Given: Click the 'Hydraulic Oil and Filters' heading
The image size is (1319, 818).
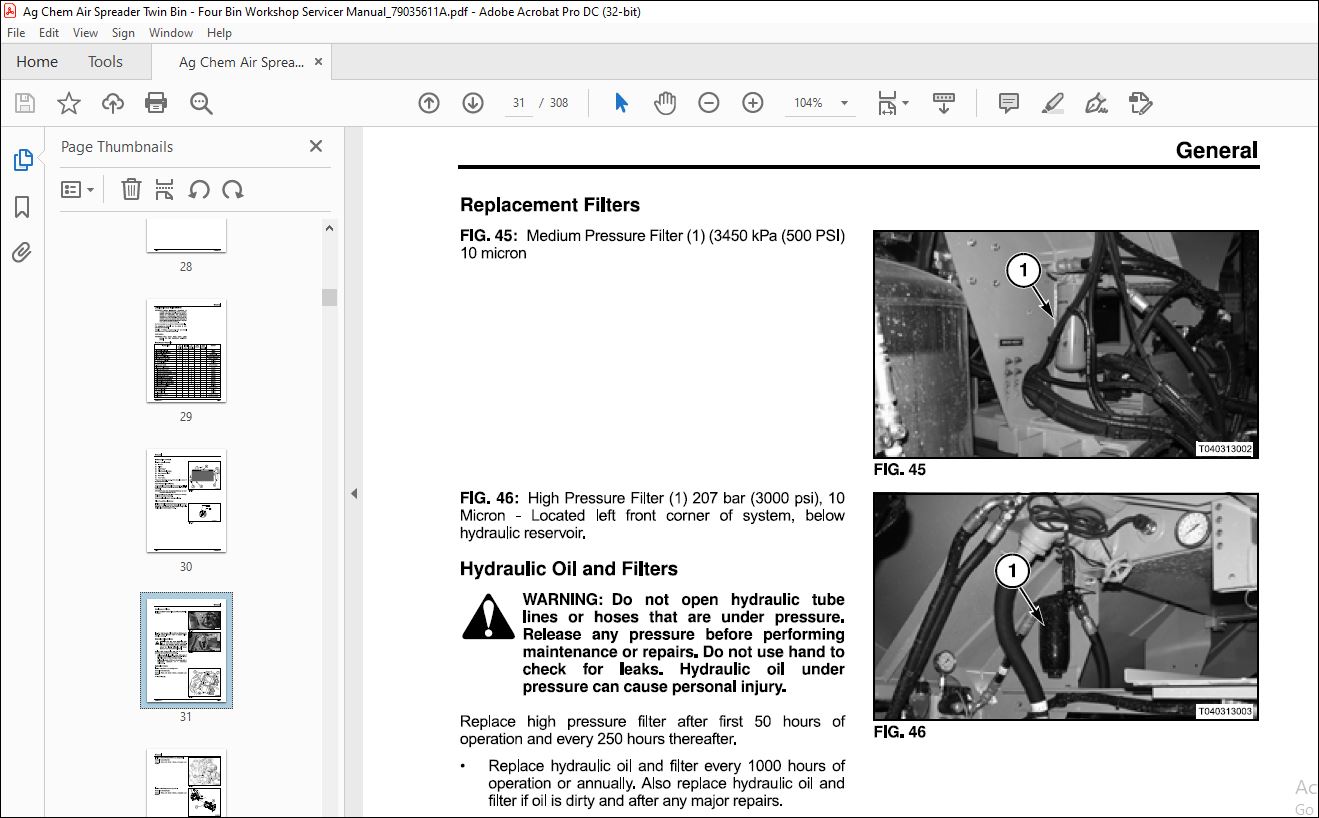Looking at the screenshot, I should tap(569, 569).
